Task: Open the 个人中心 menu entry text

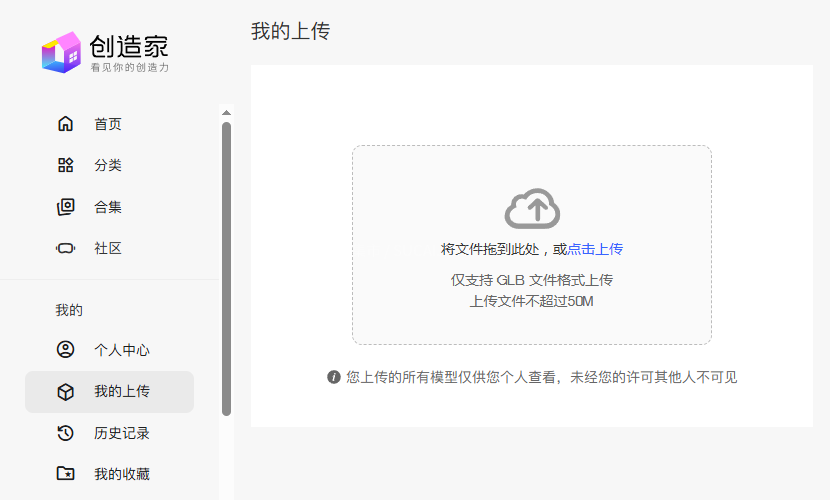Action: click(x=122, y=350)
